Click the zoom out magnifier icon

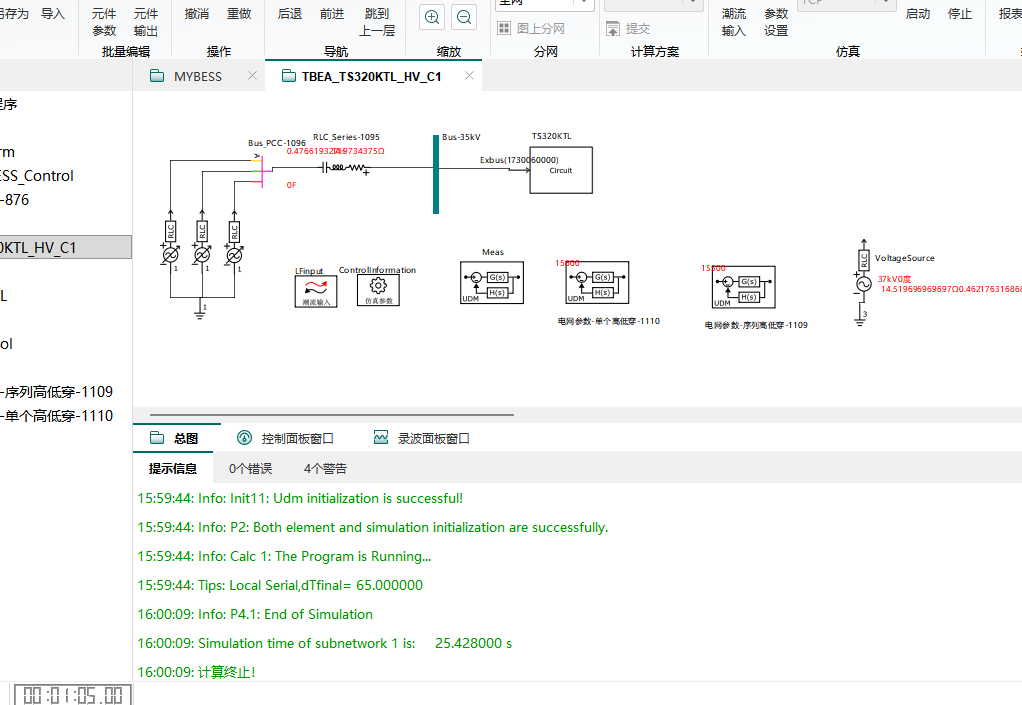pos(465,17)
